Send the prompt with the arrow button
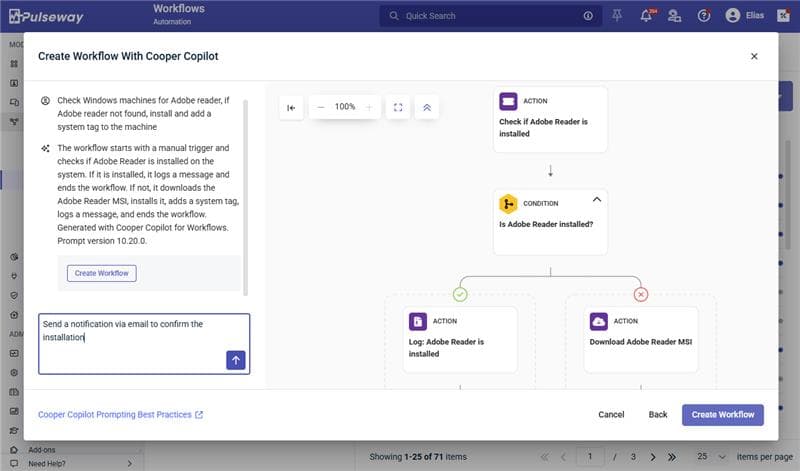800x471 pixels. [x=236, y=360]
